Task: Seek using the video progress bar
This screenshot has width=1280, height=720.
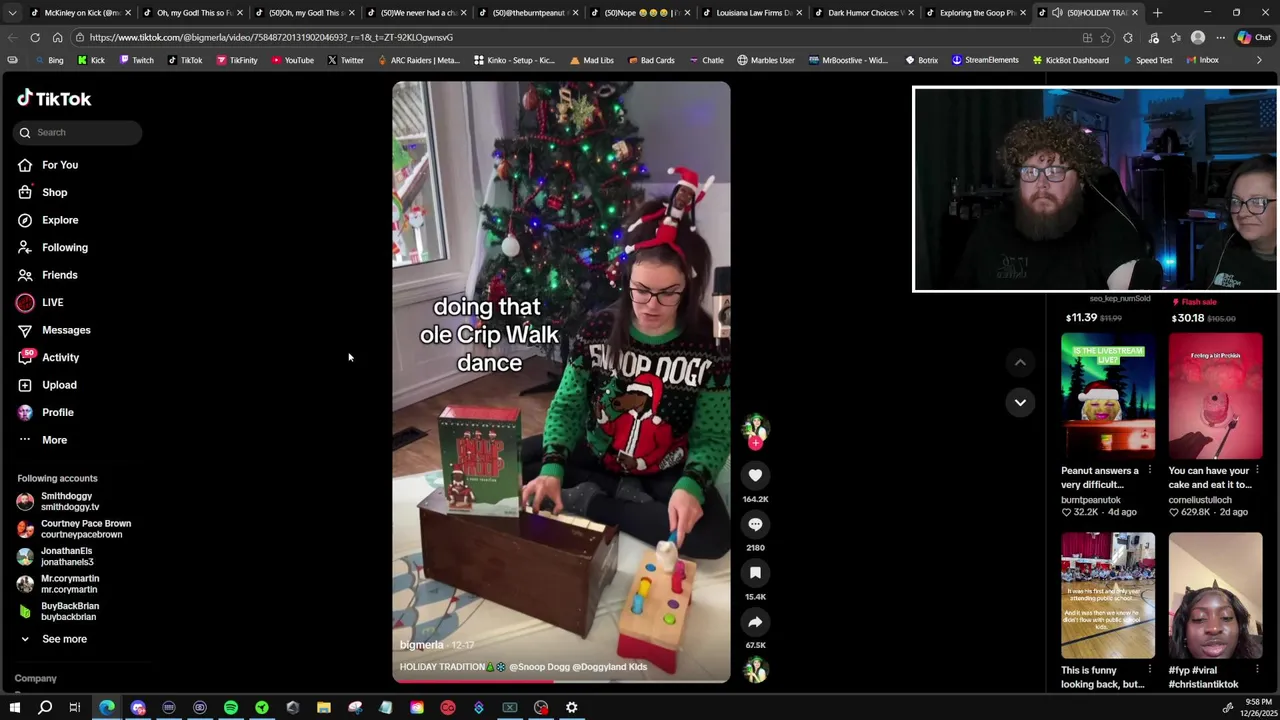Action: tap(561, 682)
